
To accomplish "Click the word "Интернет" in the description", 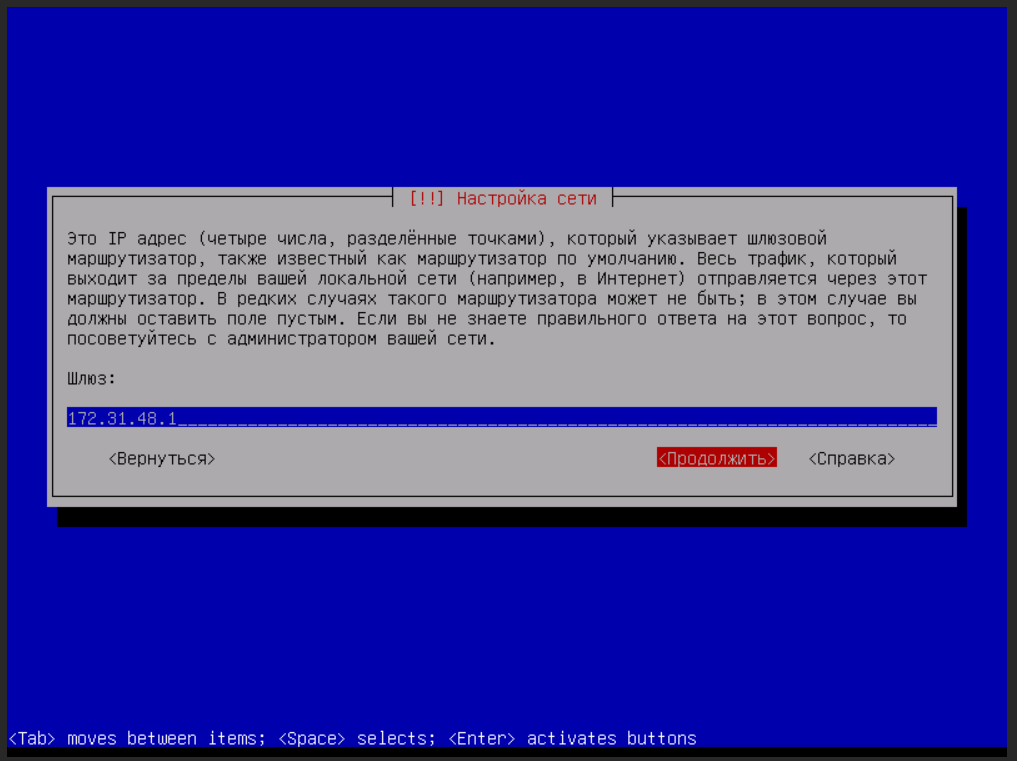I will click(642, 278).
